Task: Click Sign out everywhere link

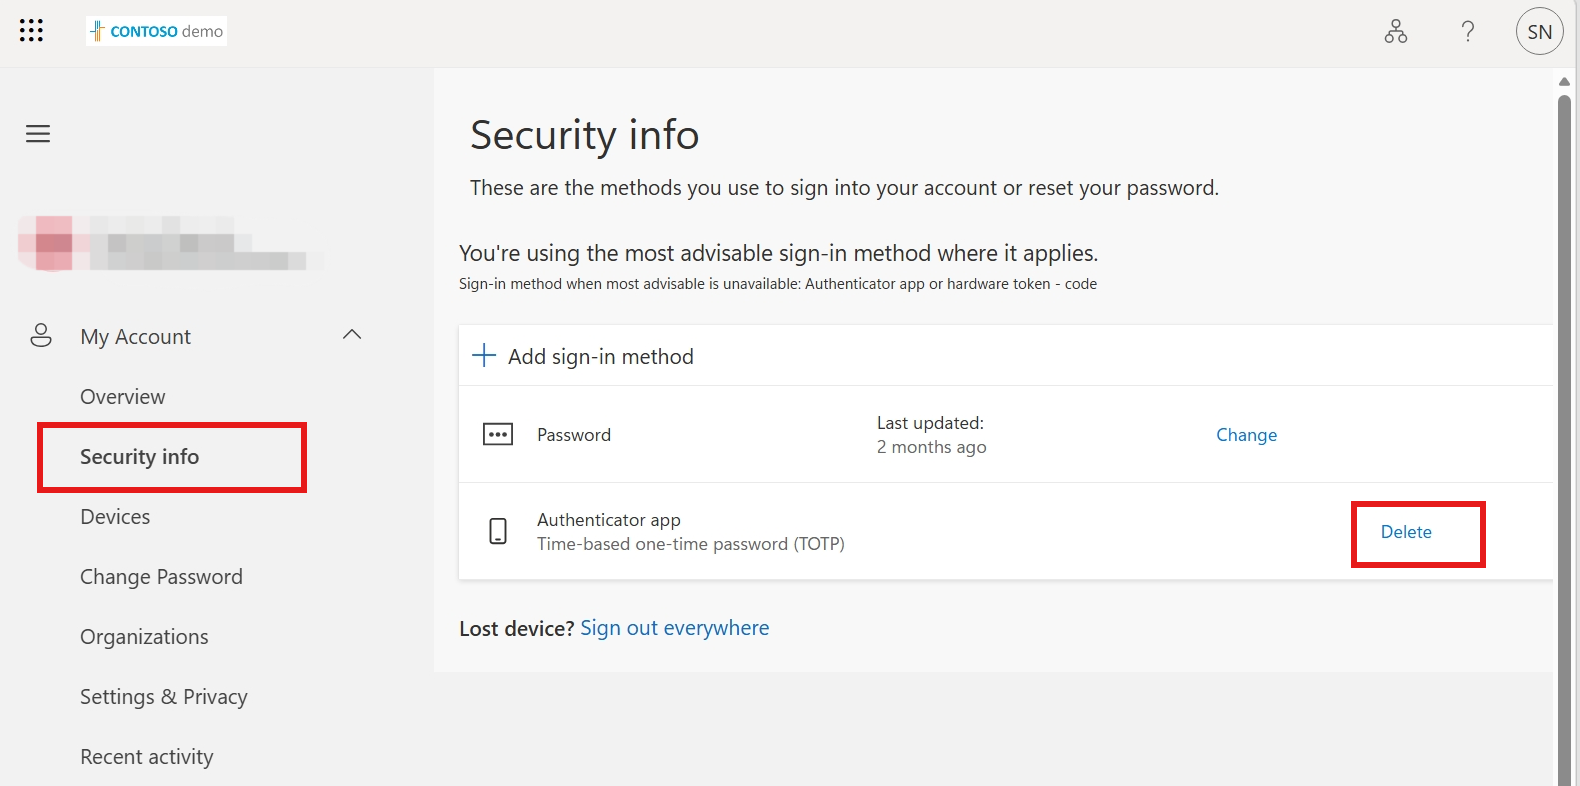Action: pos(675,628)
